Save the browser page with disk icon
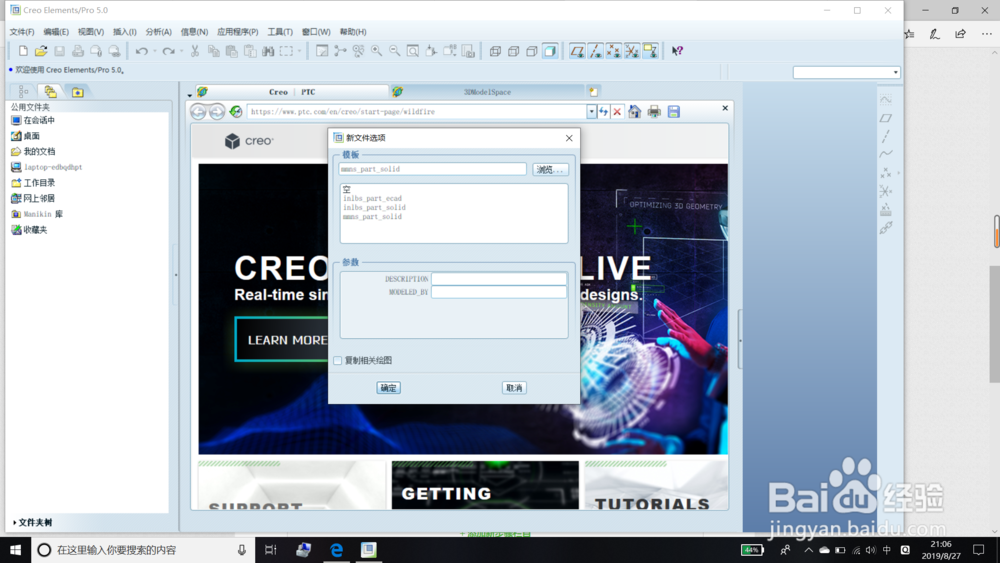This screenshot has width=1000, height=563. pos(673,112)
